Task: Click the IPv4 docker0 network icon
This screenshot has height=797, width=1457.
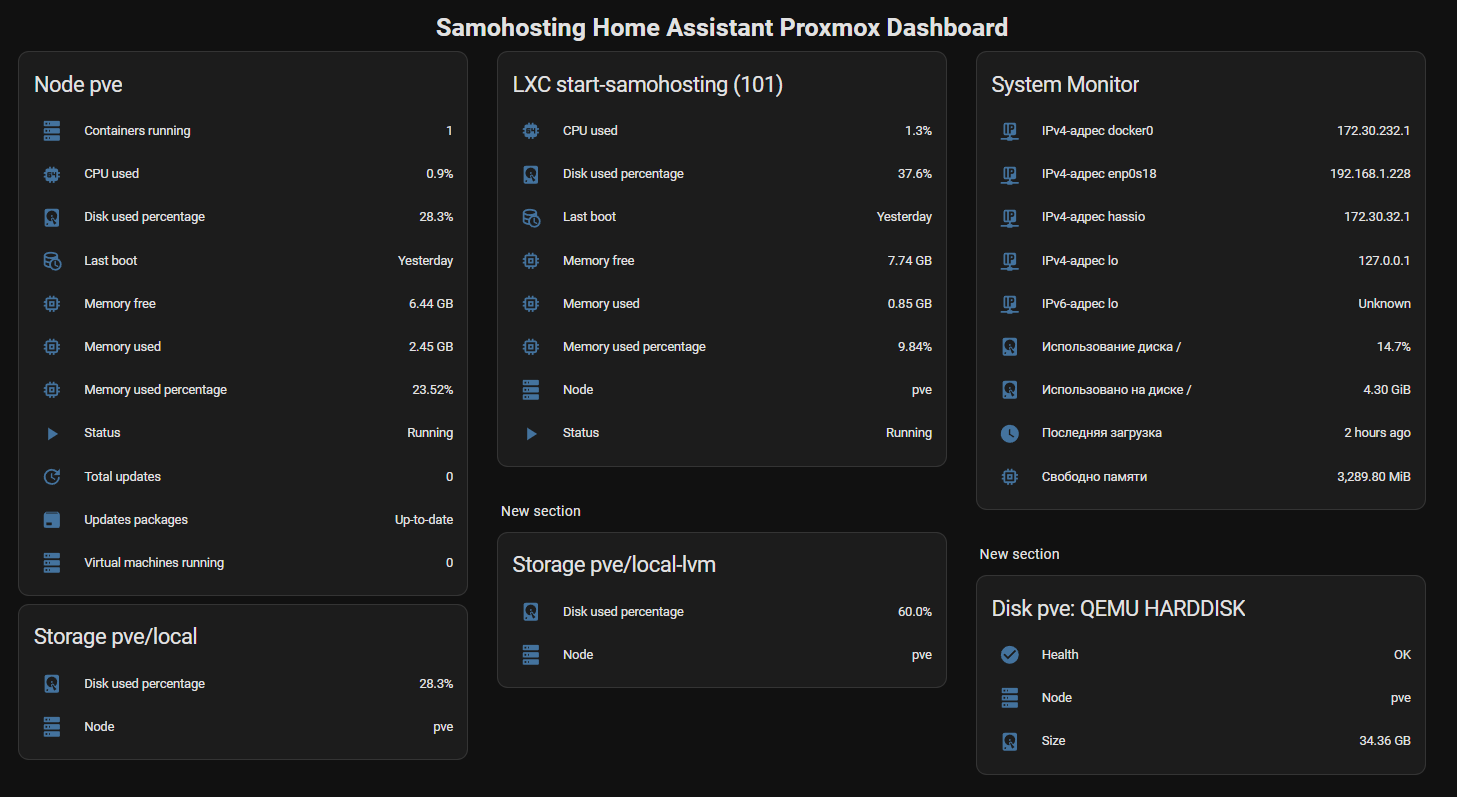Action: coord(1010,131)
